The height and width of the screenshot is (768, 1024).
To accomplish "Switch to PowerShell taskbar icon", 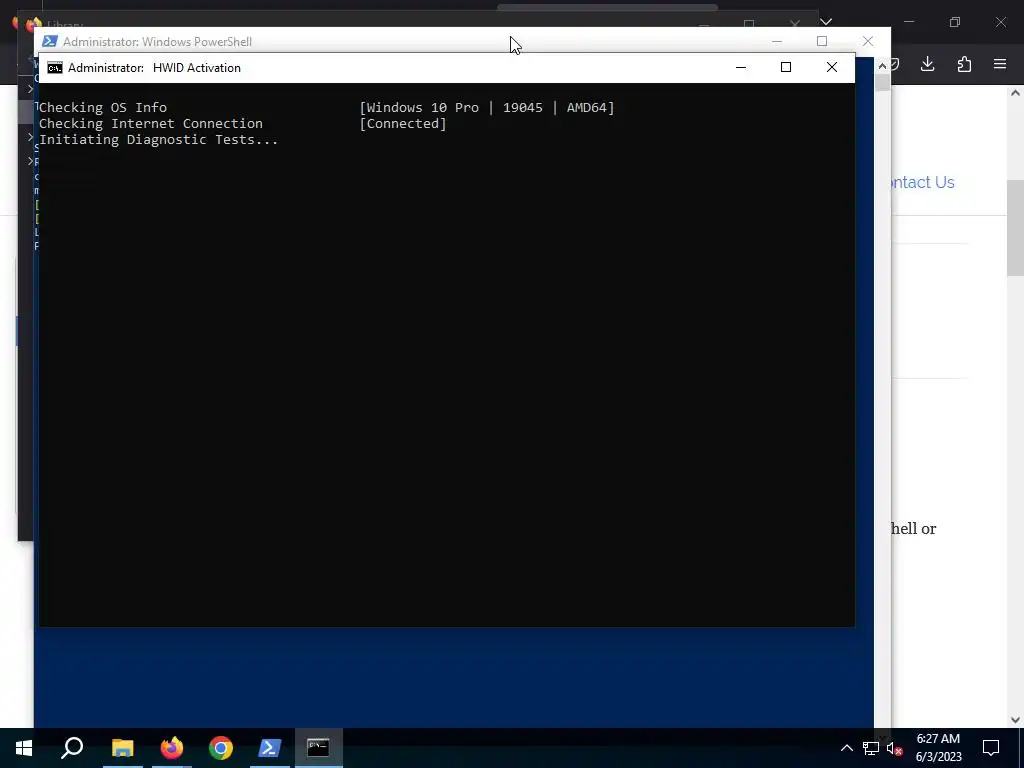I will coord(270,748).
